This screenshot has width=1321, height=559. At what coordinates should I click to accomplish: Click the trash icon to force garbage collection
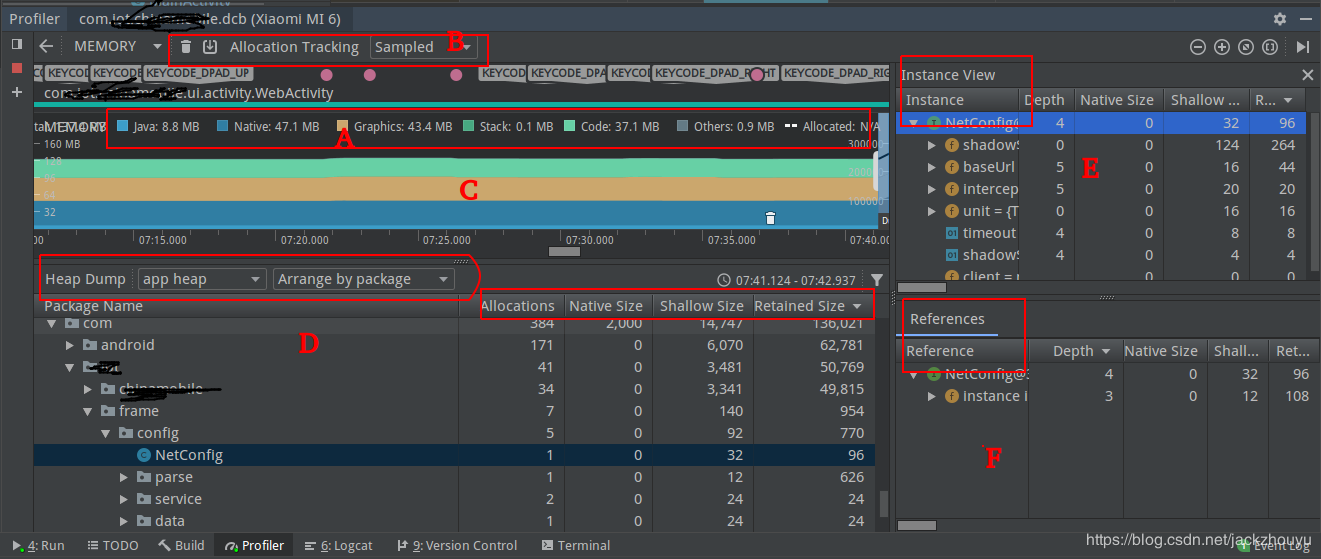[186, 47]
